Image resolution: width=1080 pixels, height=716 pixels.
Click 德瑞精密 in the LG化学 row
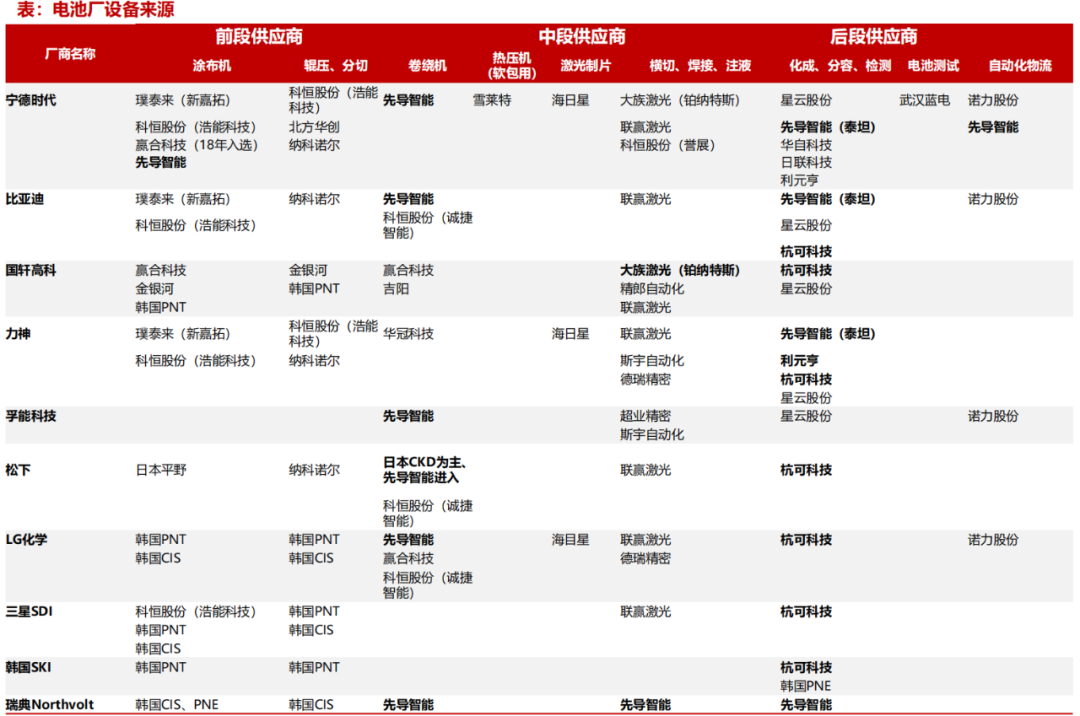click(x=645, y=558)
